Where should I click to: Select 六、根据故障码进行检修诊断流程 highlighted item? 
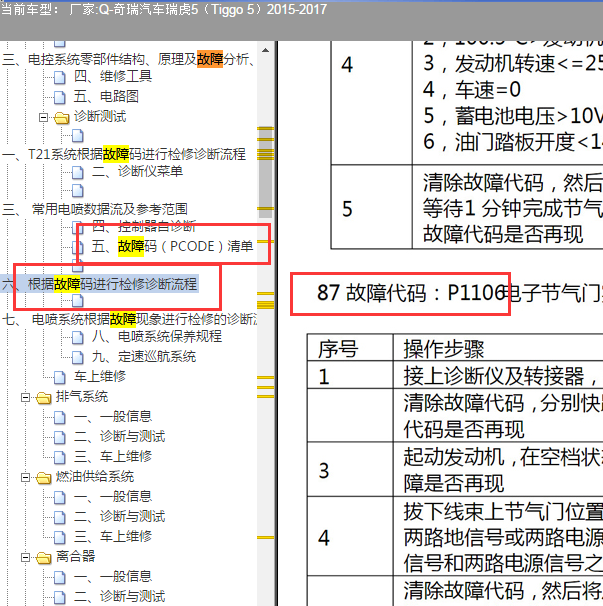pos(100,284)
